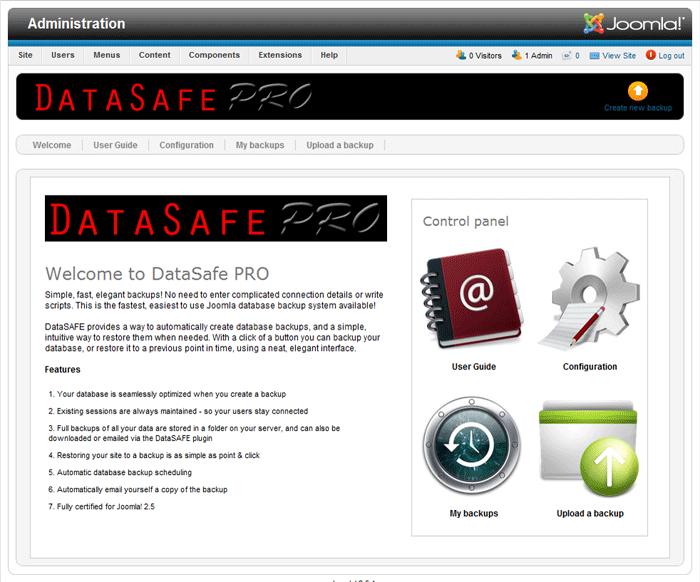Click the DataSafe PRO logo above welcome text
700x582 pixels.
(216, 218)
